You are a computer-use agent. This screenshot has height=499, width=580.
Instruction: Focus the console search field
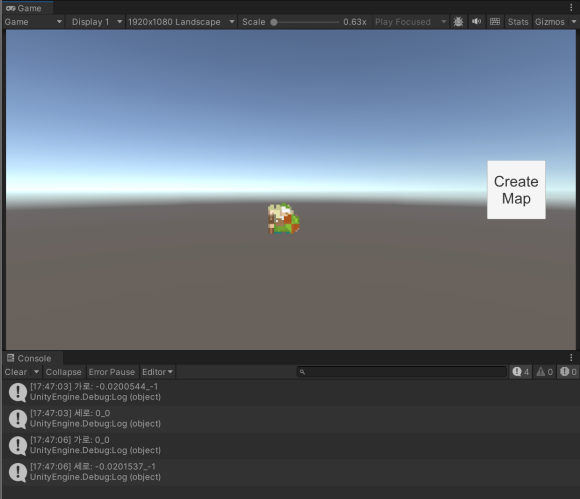point(401,372)
